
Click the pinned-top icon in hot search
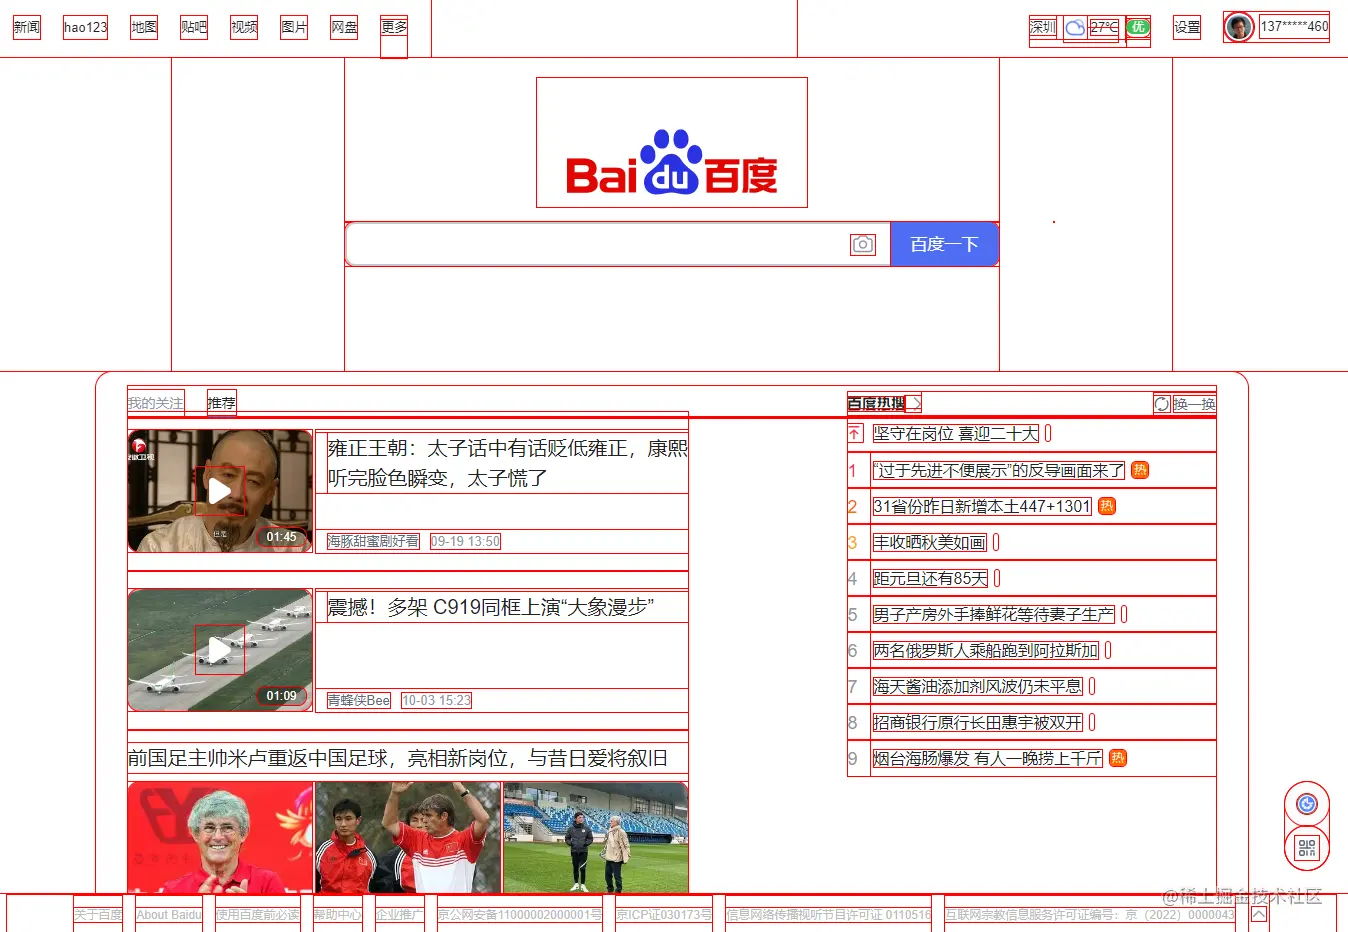pos(855,433)
